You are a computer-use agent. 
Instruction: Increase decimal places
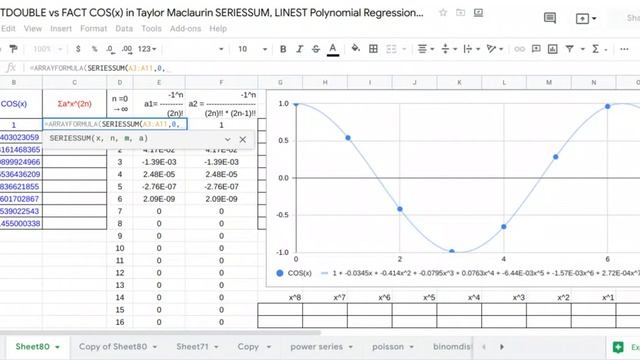click(x=127, y=49)
